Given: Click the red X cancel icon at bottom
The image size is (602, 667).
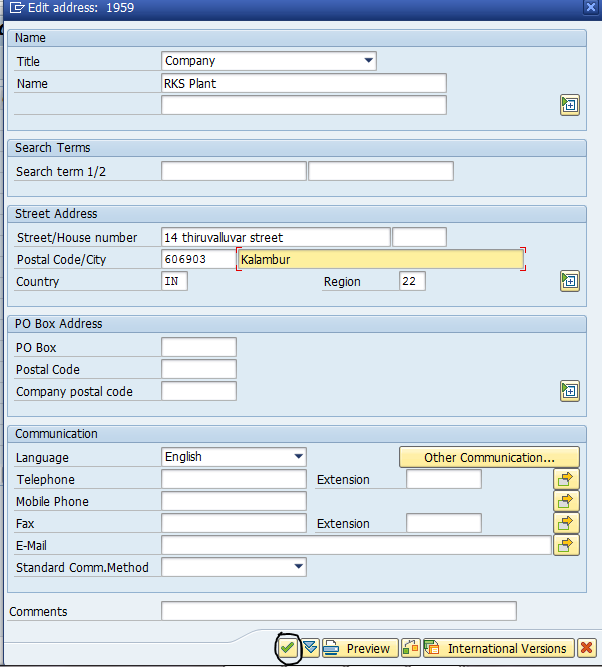Looking at the screenshot, I should click(x=587, y=648).
